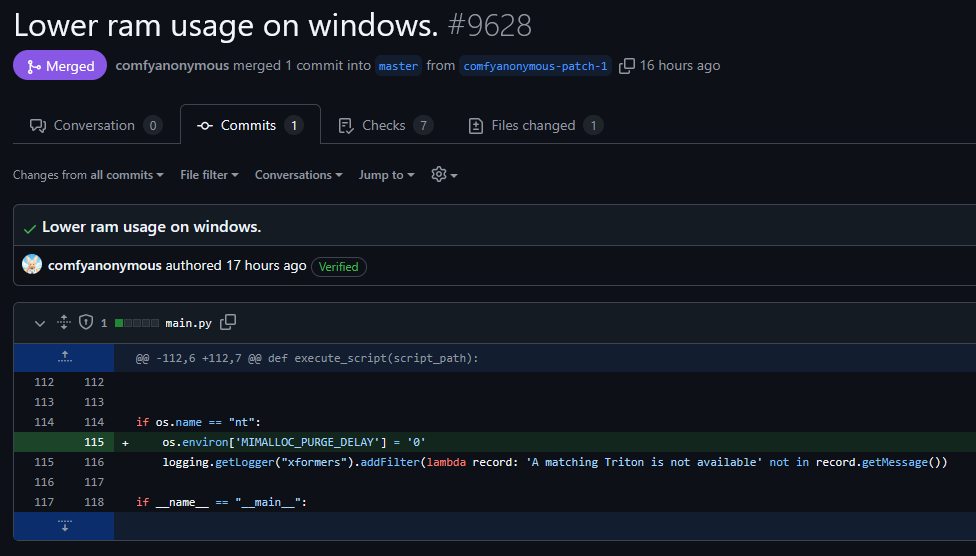Click the comfyanonymous avatar image
This screenshot has height=556, width=976.
click(32, 265)
